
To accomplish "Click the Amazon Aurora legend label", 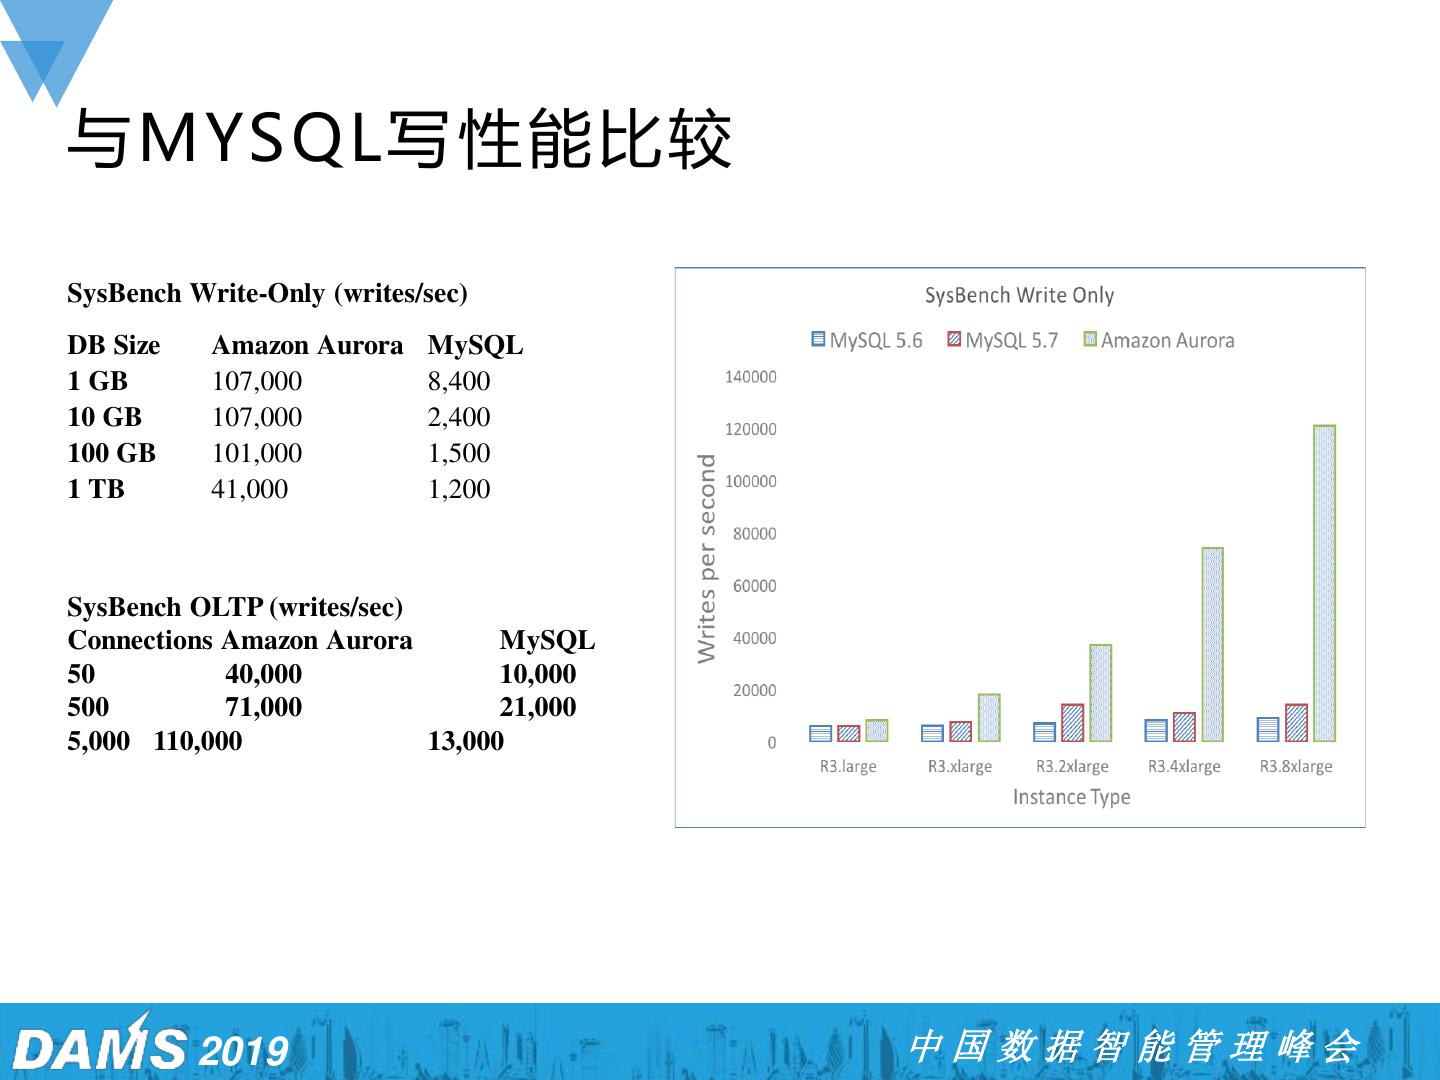I will click(1168, 340).
